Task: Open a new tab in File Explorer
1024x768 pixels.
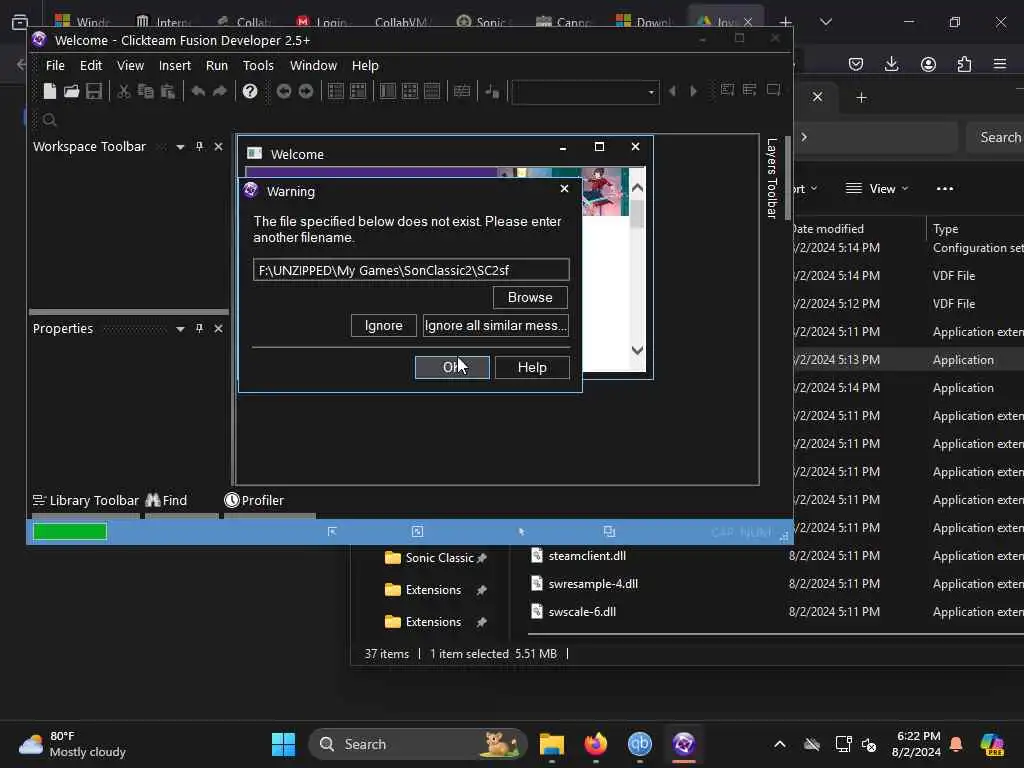Action: pos(861,98)
